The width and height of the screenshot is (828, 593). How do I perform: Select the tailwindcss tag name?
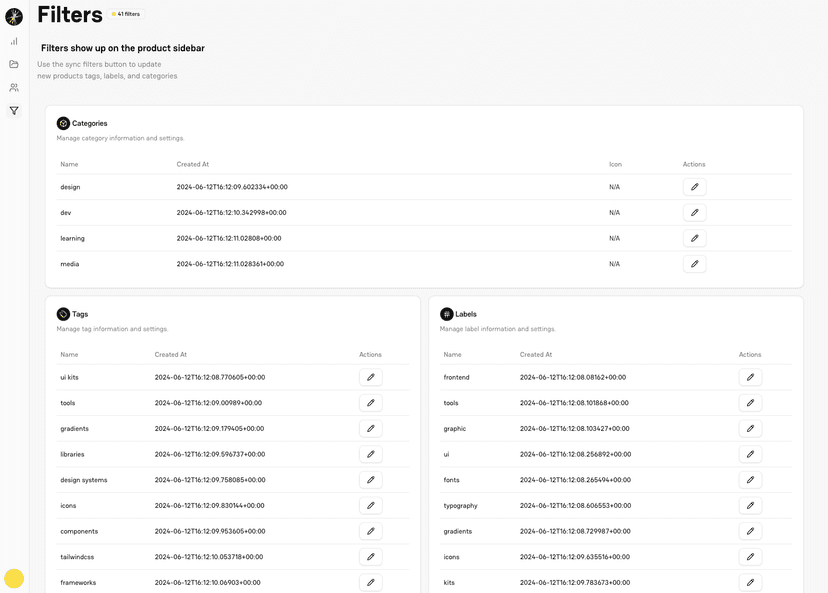point(77,557)
